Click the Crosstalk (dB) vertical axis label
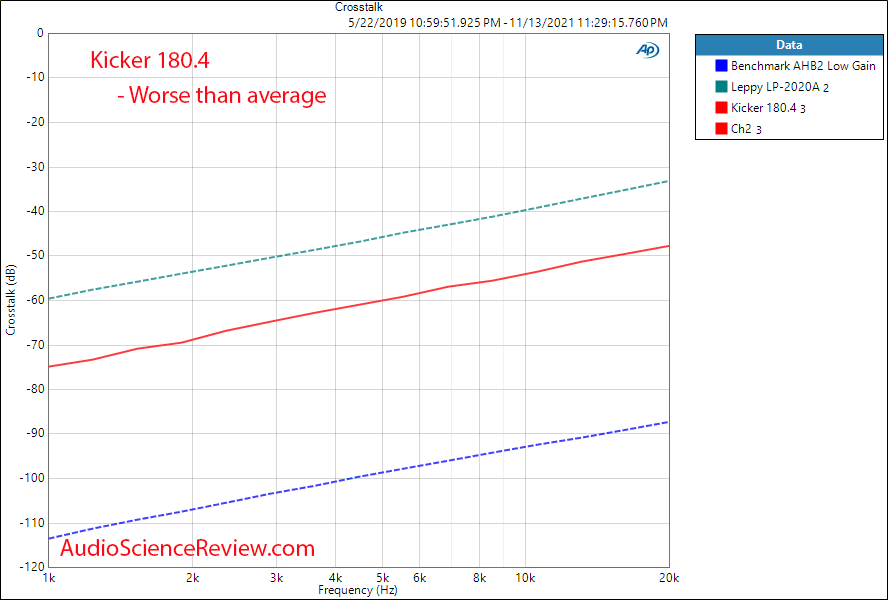 11,300
